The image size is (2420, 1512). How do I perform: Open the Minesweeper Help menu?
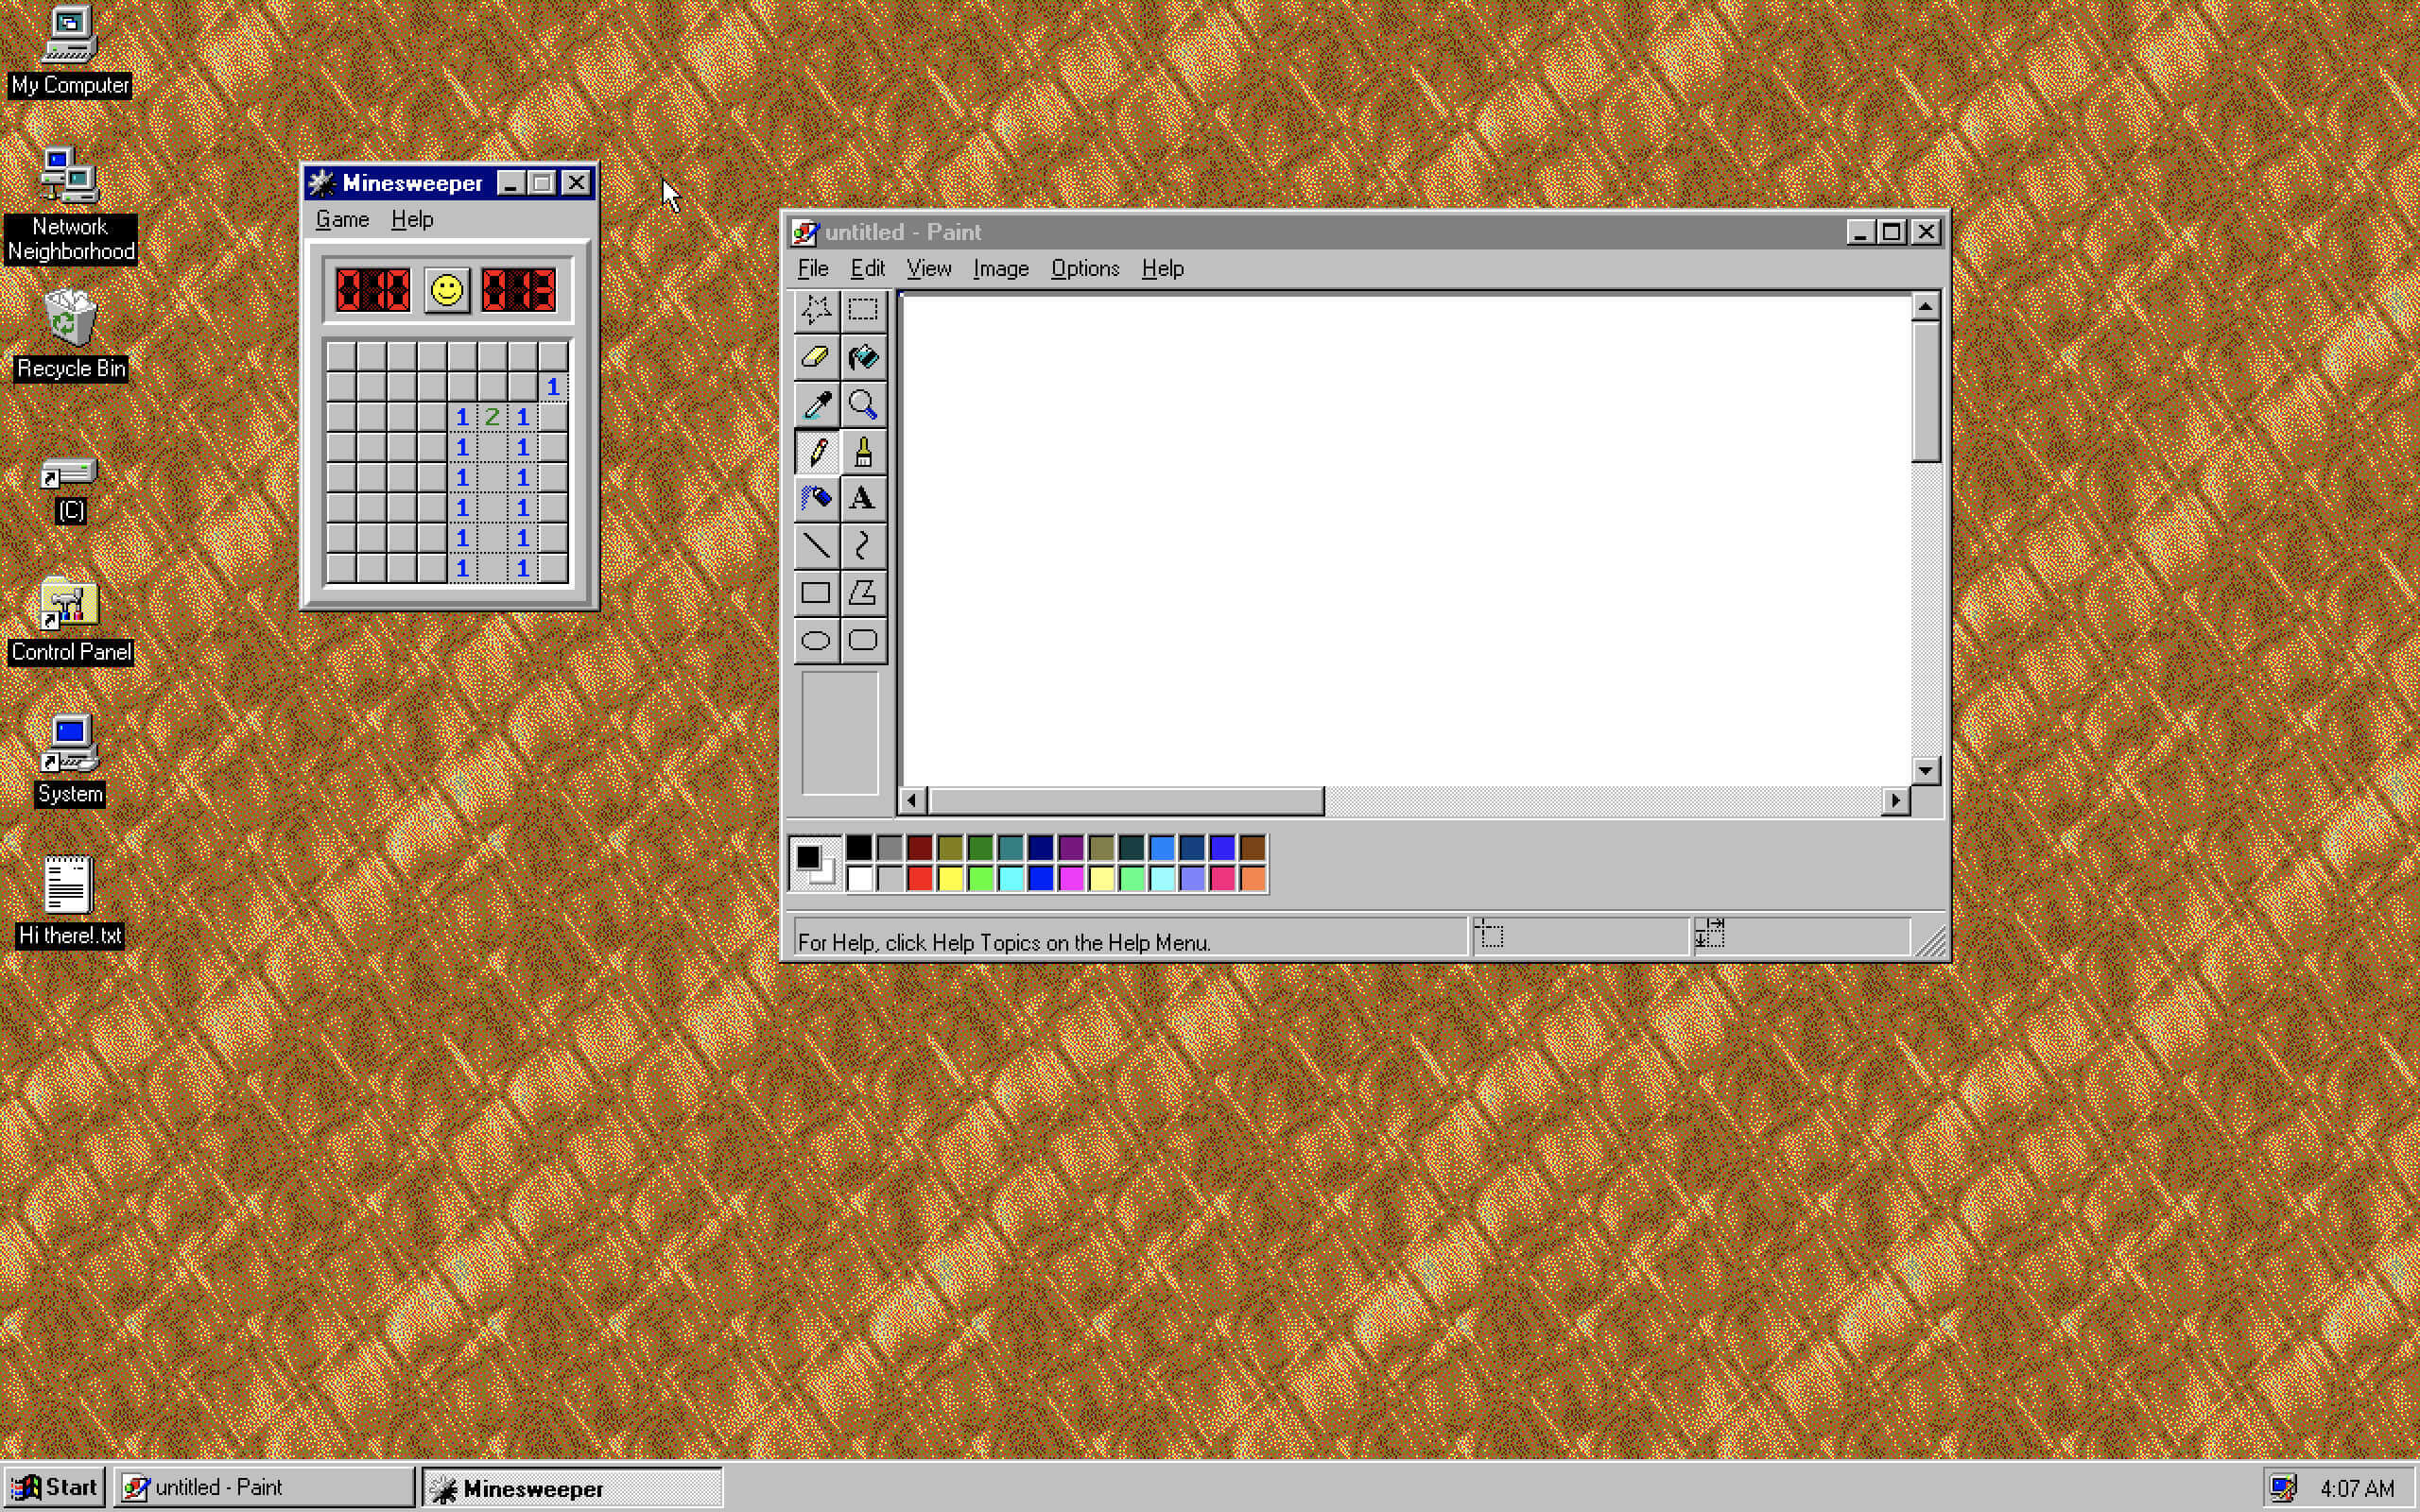point(412,219)
